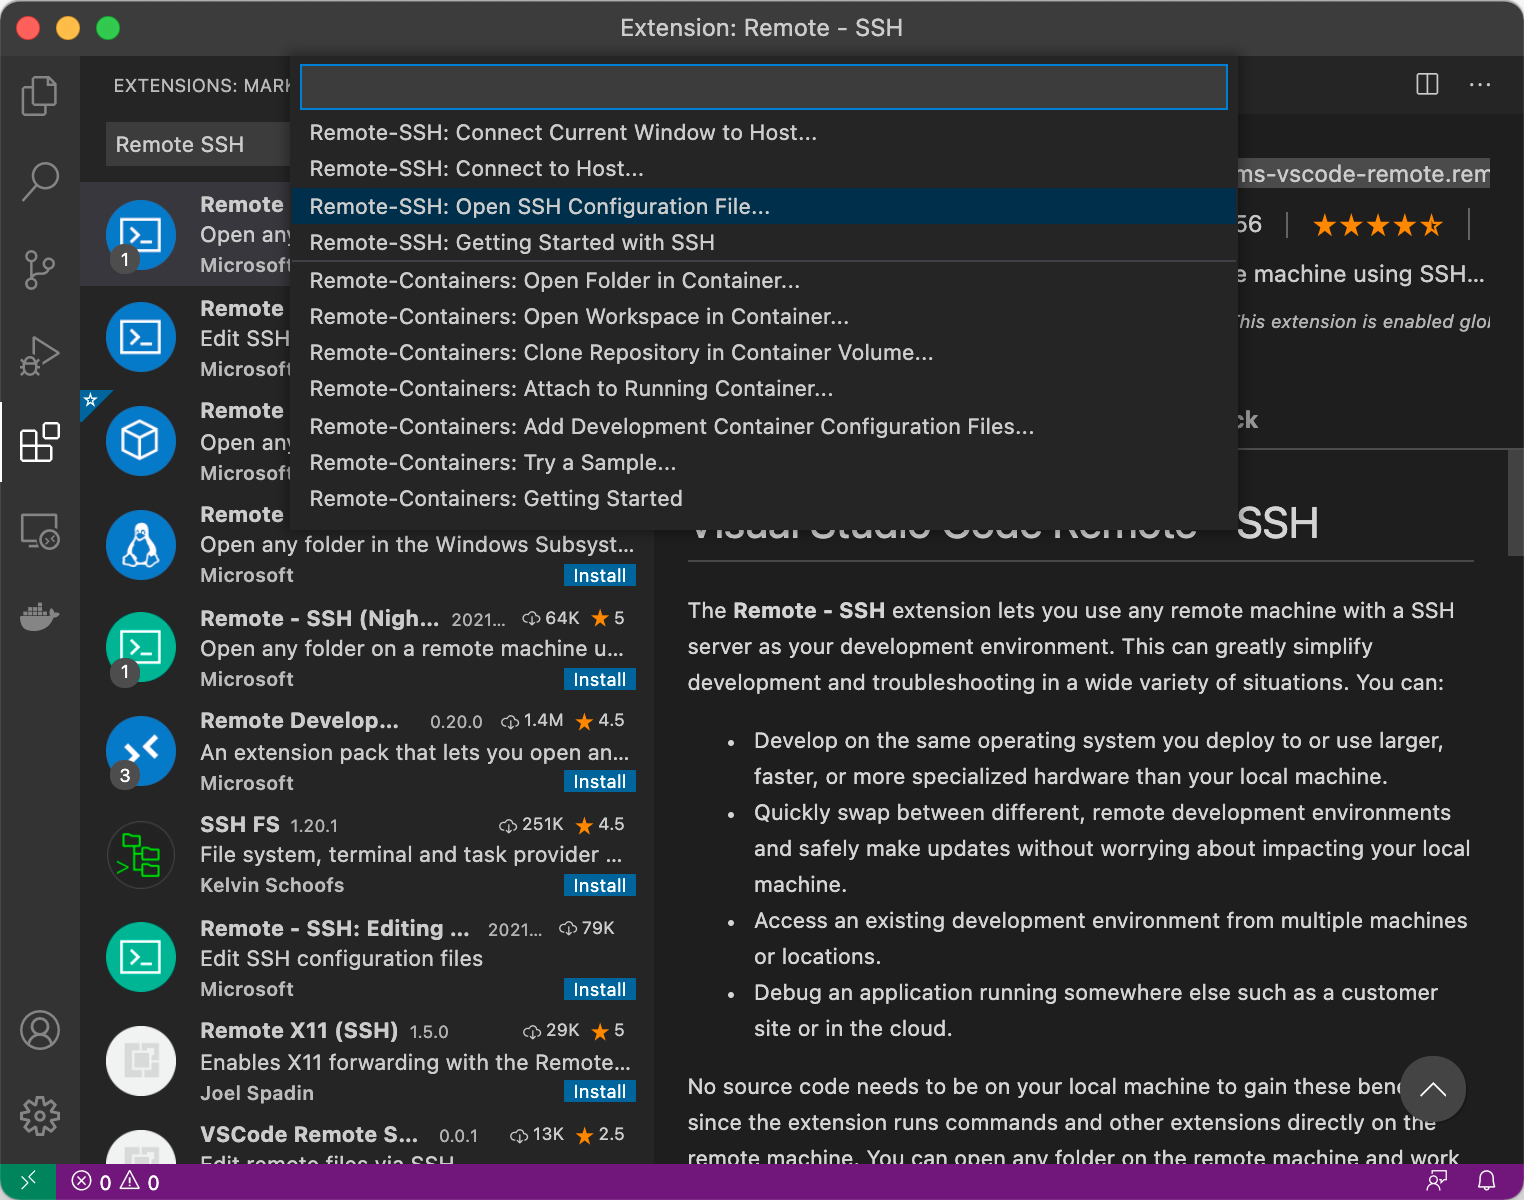The height and width of the screenshot is (1200, 1524).
Task: Install the SSH FS extension
Action: pyautogui.click(x=599, y=886)
